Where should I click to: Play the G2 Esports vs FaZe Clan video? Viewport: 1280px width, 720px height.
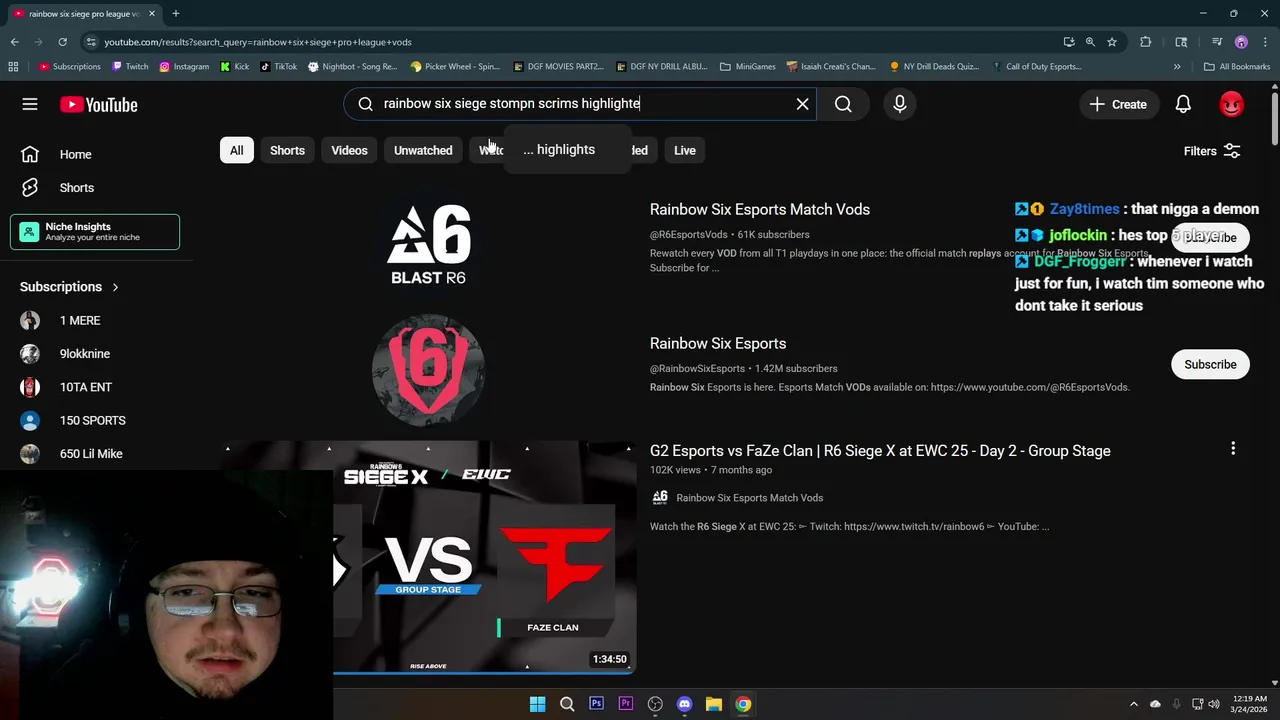(x=880, y=451)
